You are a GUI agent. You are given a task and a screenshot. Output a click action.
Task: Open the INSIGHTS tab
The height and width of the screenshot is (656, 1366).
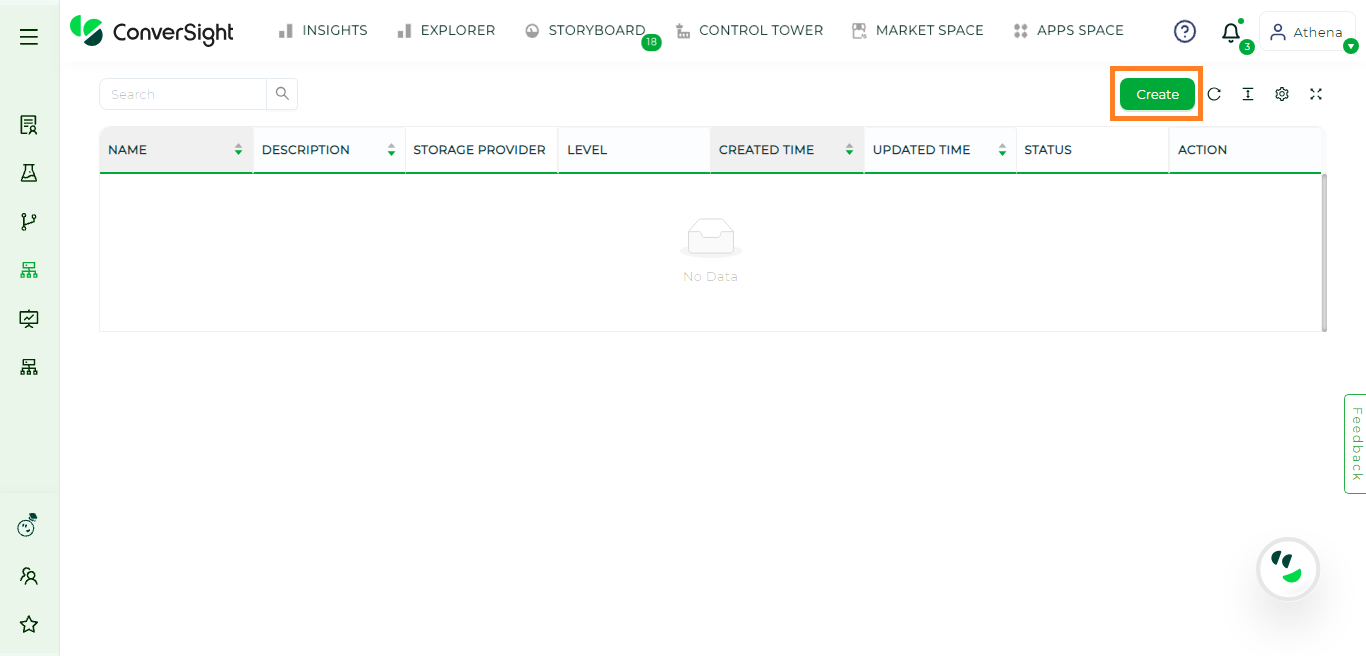[323, 31]
